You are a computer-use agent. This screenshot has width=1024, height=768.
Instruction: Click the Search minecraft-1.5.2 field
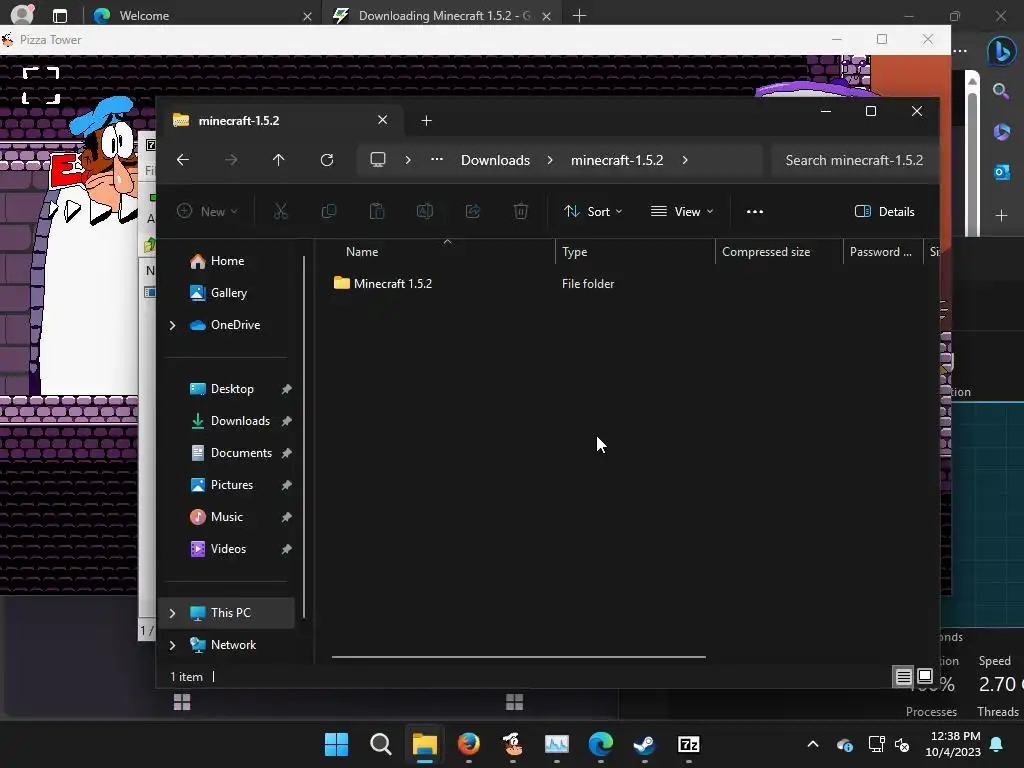[x=854, y=160]
